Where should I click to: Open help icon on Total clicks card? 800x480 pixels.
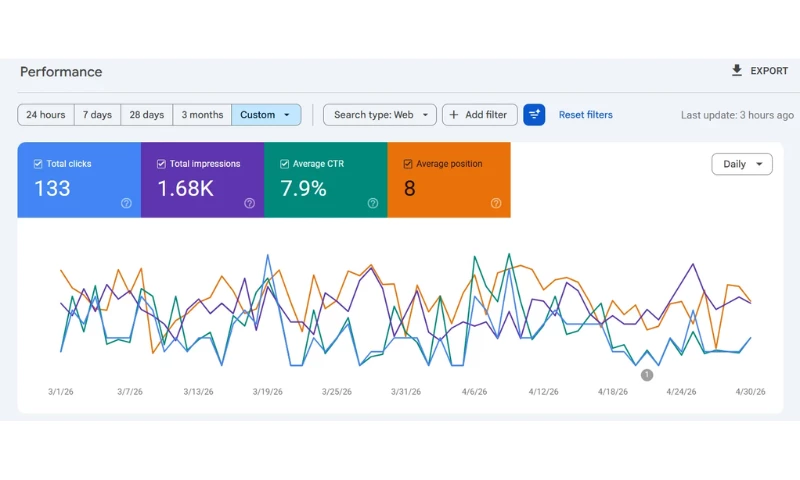pyautogui.click(x=126, y=203)
